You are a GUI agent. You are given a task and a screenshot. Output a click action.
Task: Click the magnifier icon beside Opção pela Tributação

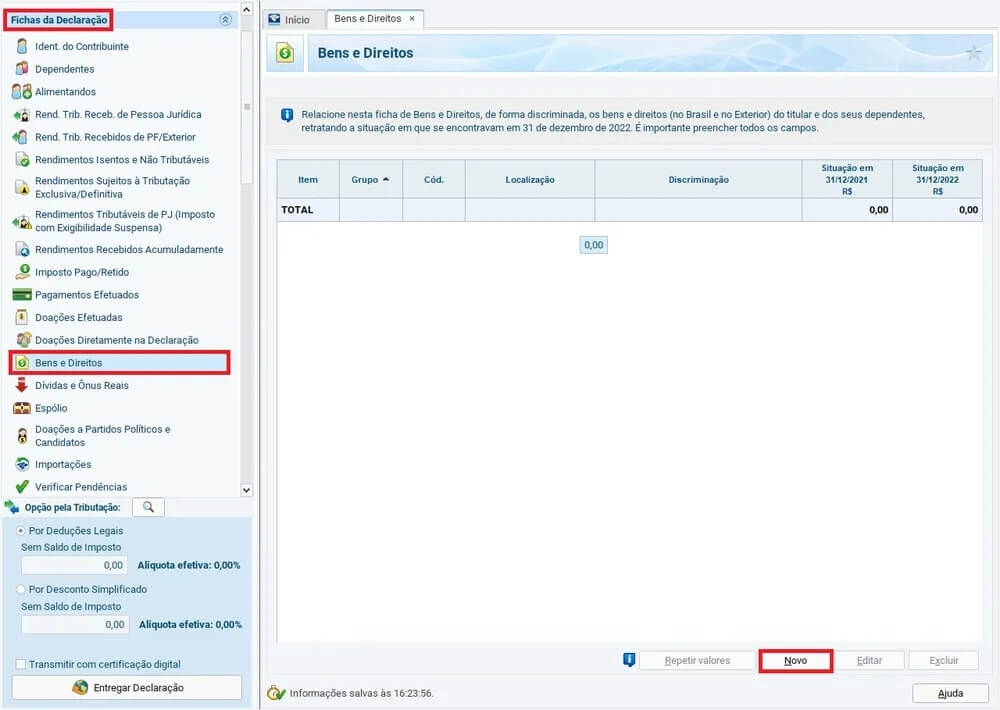point(148,507)
